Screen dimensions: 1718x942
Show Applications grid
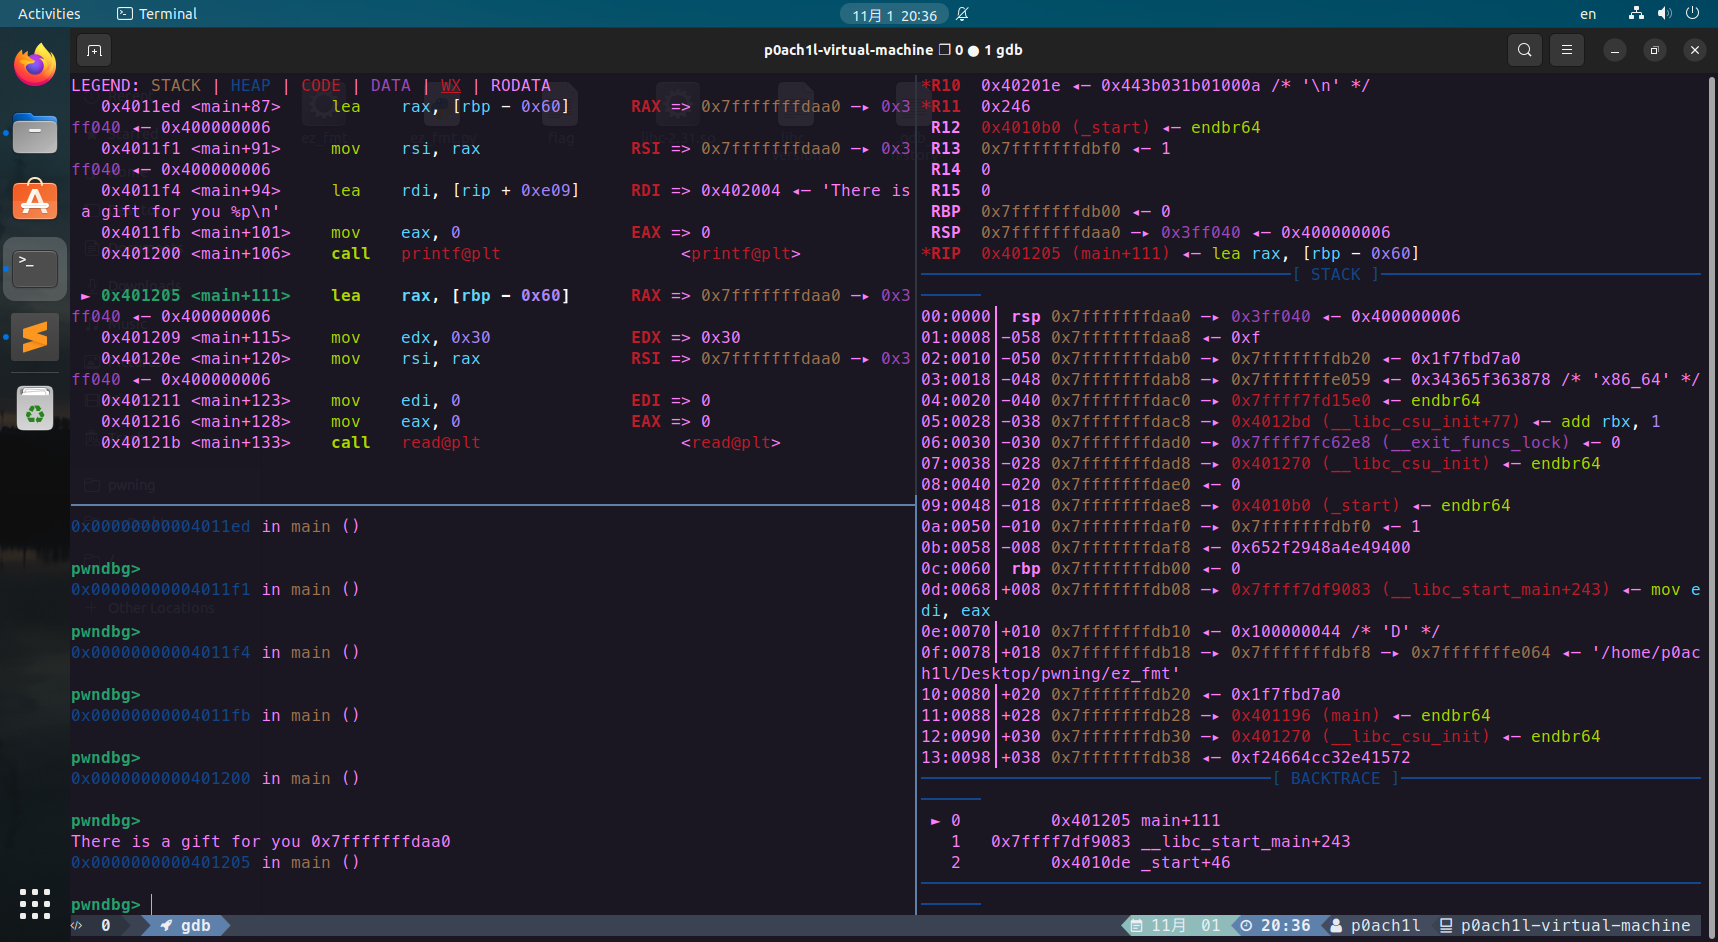pos(35,903)
